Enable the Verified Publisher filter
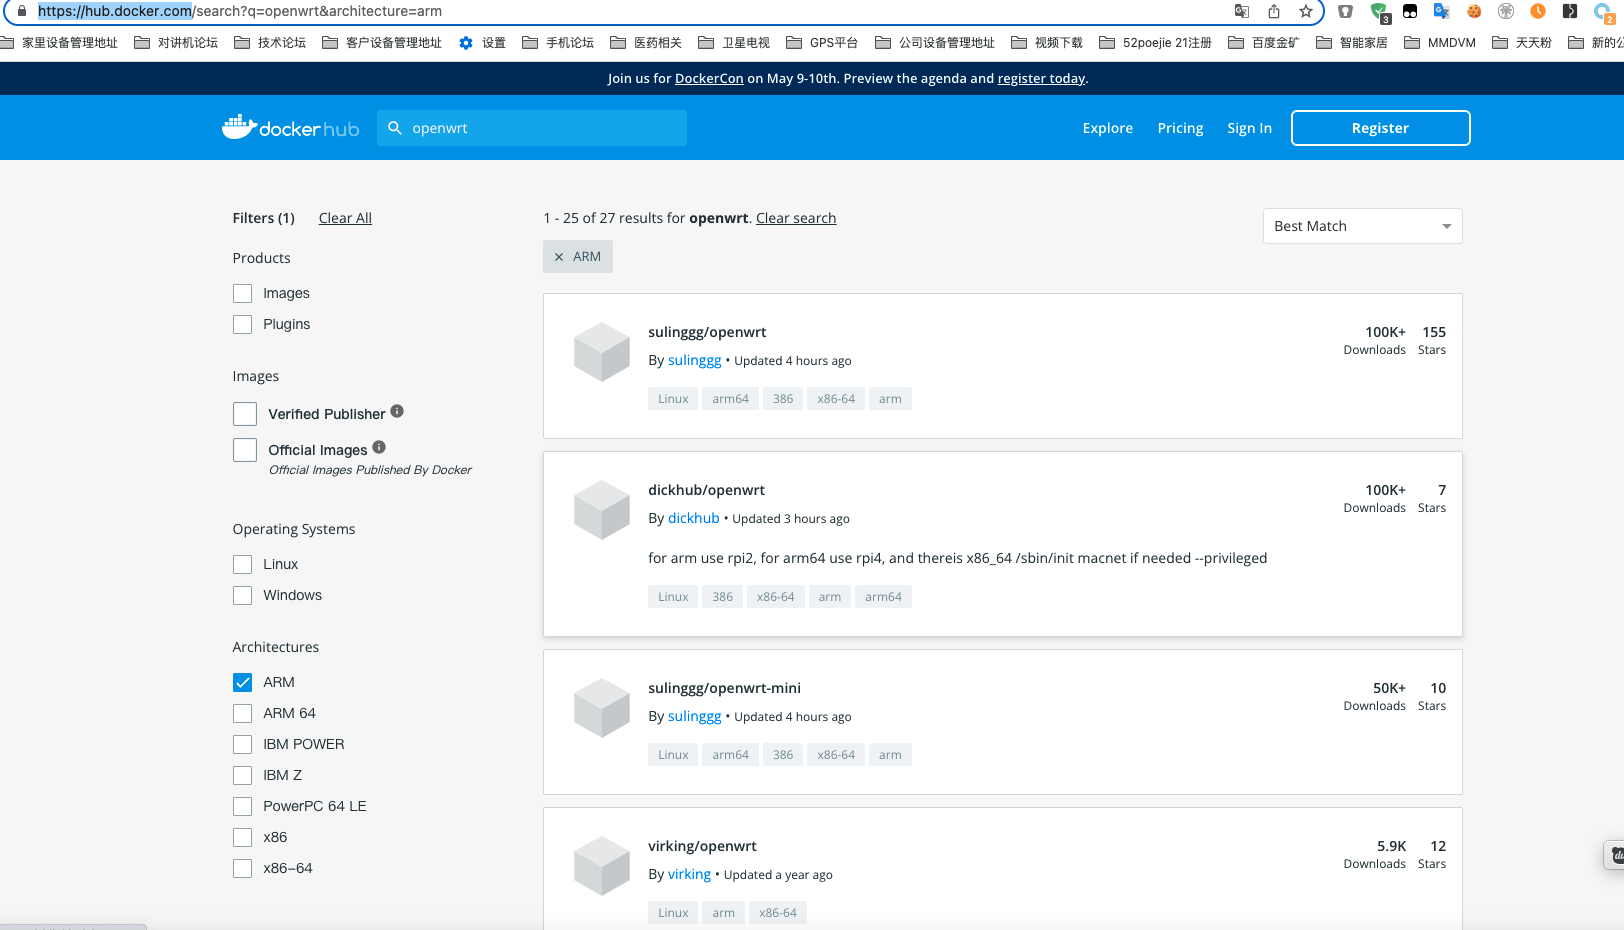This screenshot has height=930, width=1624. [245, 414]
